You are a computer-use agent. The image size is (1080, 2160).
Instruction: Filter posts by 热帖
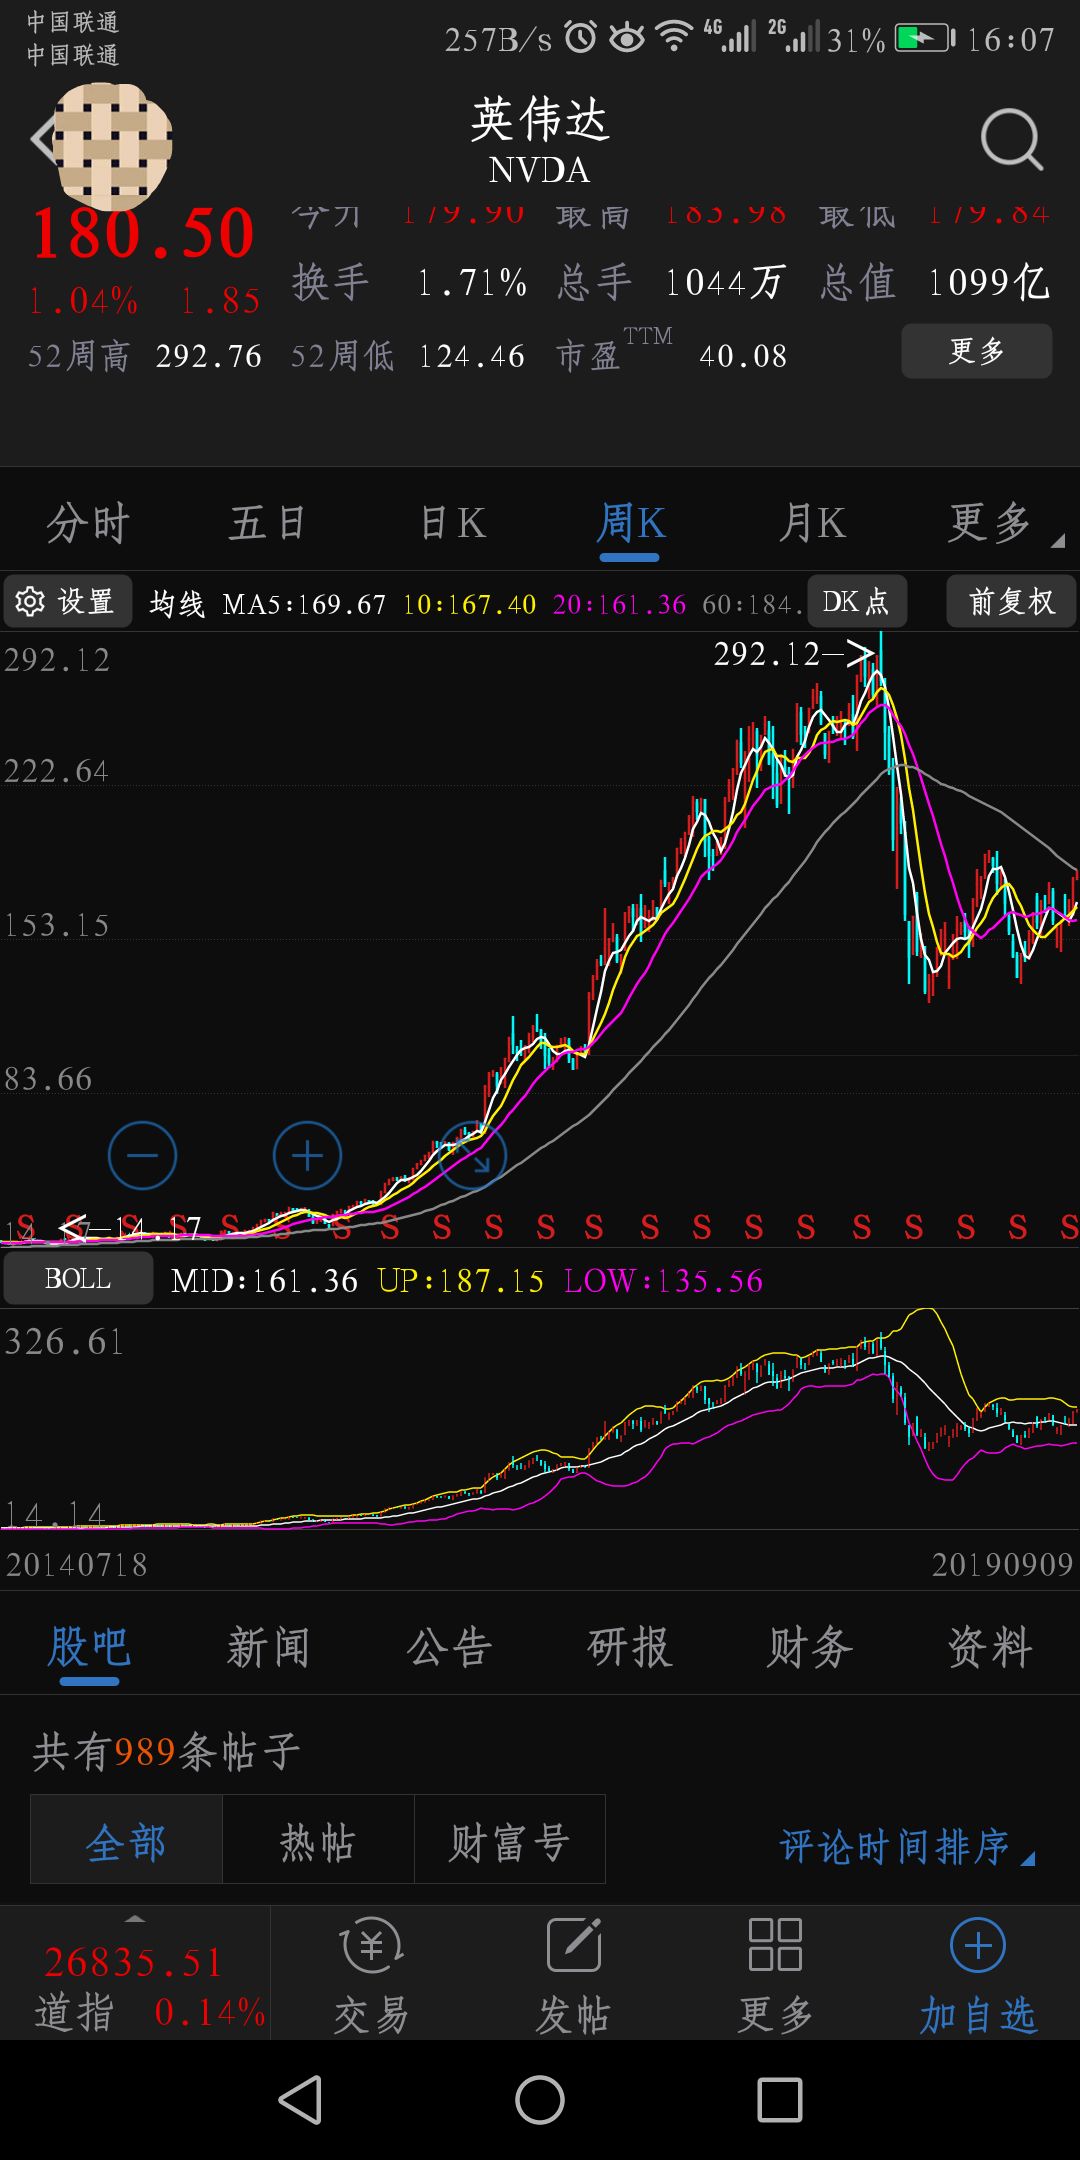click(318, 1839)
